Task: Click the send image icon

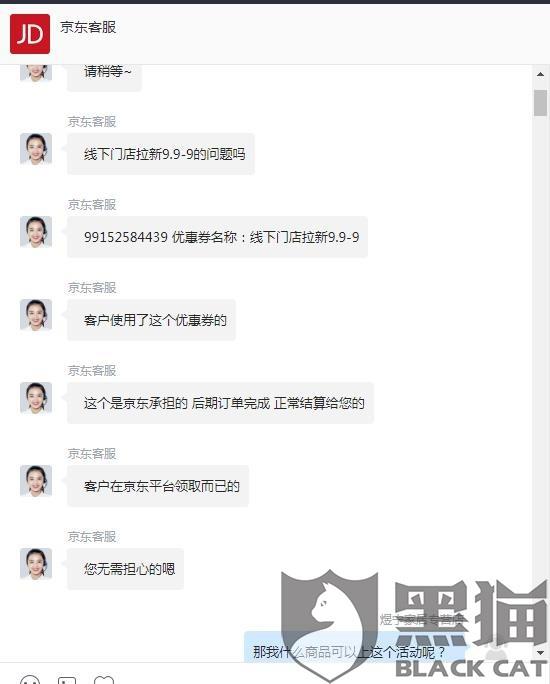Action: [67, 680]
